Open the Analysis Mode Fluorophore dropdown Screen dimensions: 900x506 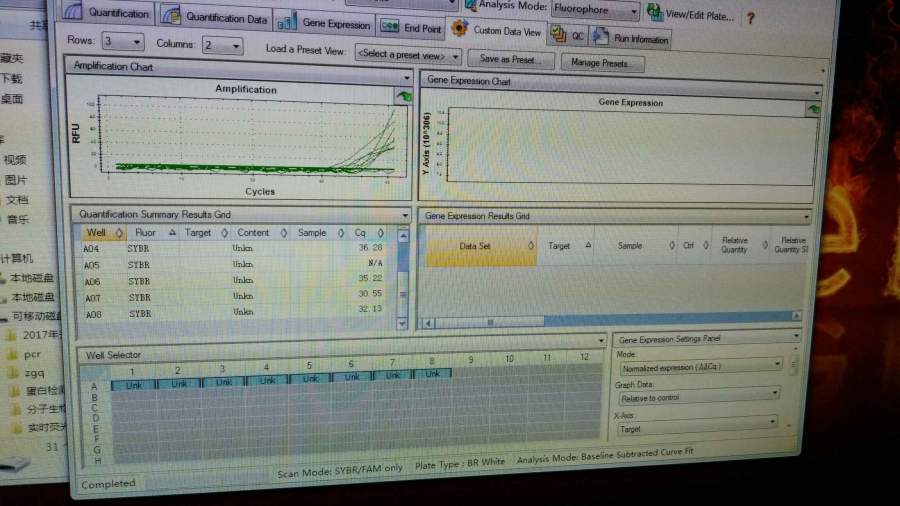[x=595, y=10]
